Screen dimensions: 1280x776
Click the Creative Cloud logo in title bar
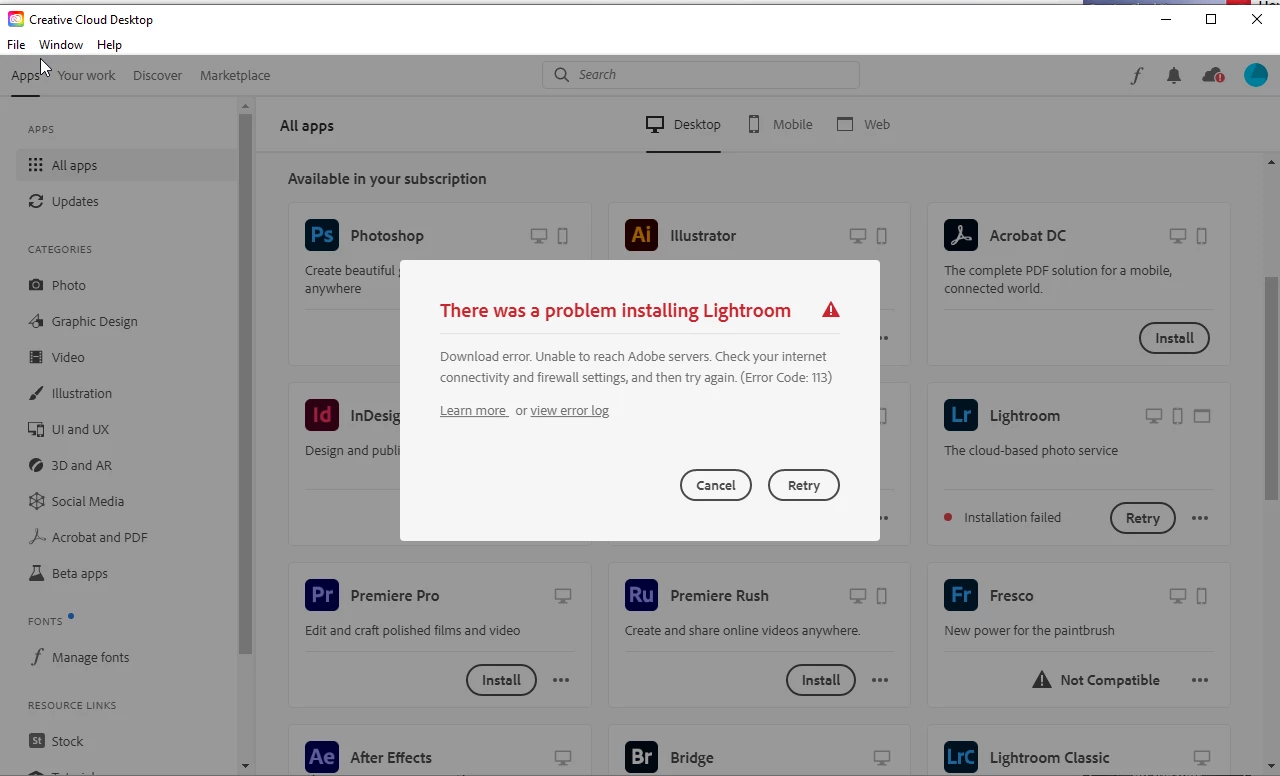(x=16, y=19)
